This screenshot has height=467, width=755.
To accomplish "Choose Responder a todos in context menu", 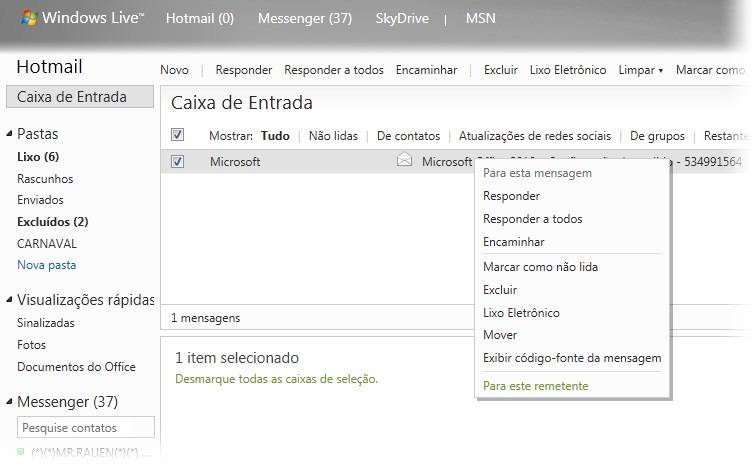I will [x=533, y=219].
